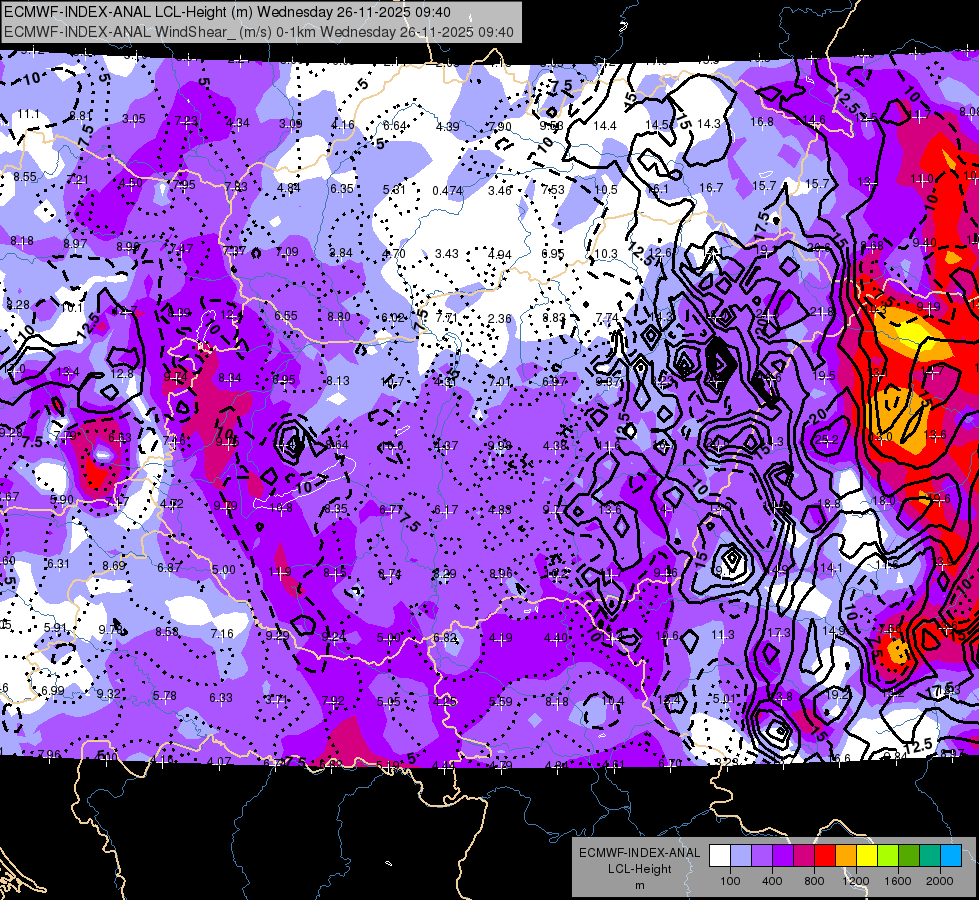This screenshot has height=900, width=979.
Task: Click the 800 legend scale value
Action: pos(814,881)
